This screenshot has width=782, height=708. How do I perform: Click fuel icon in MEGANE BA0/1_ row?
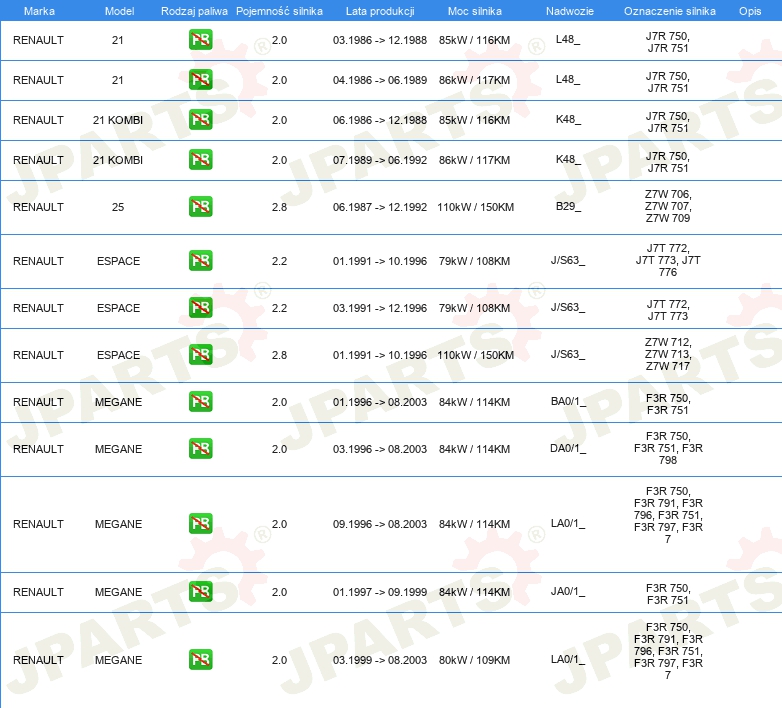point(200,401)
